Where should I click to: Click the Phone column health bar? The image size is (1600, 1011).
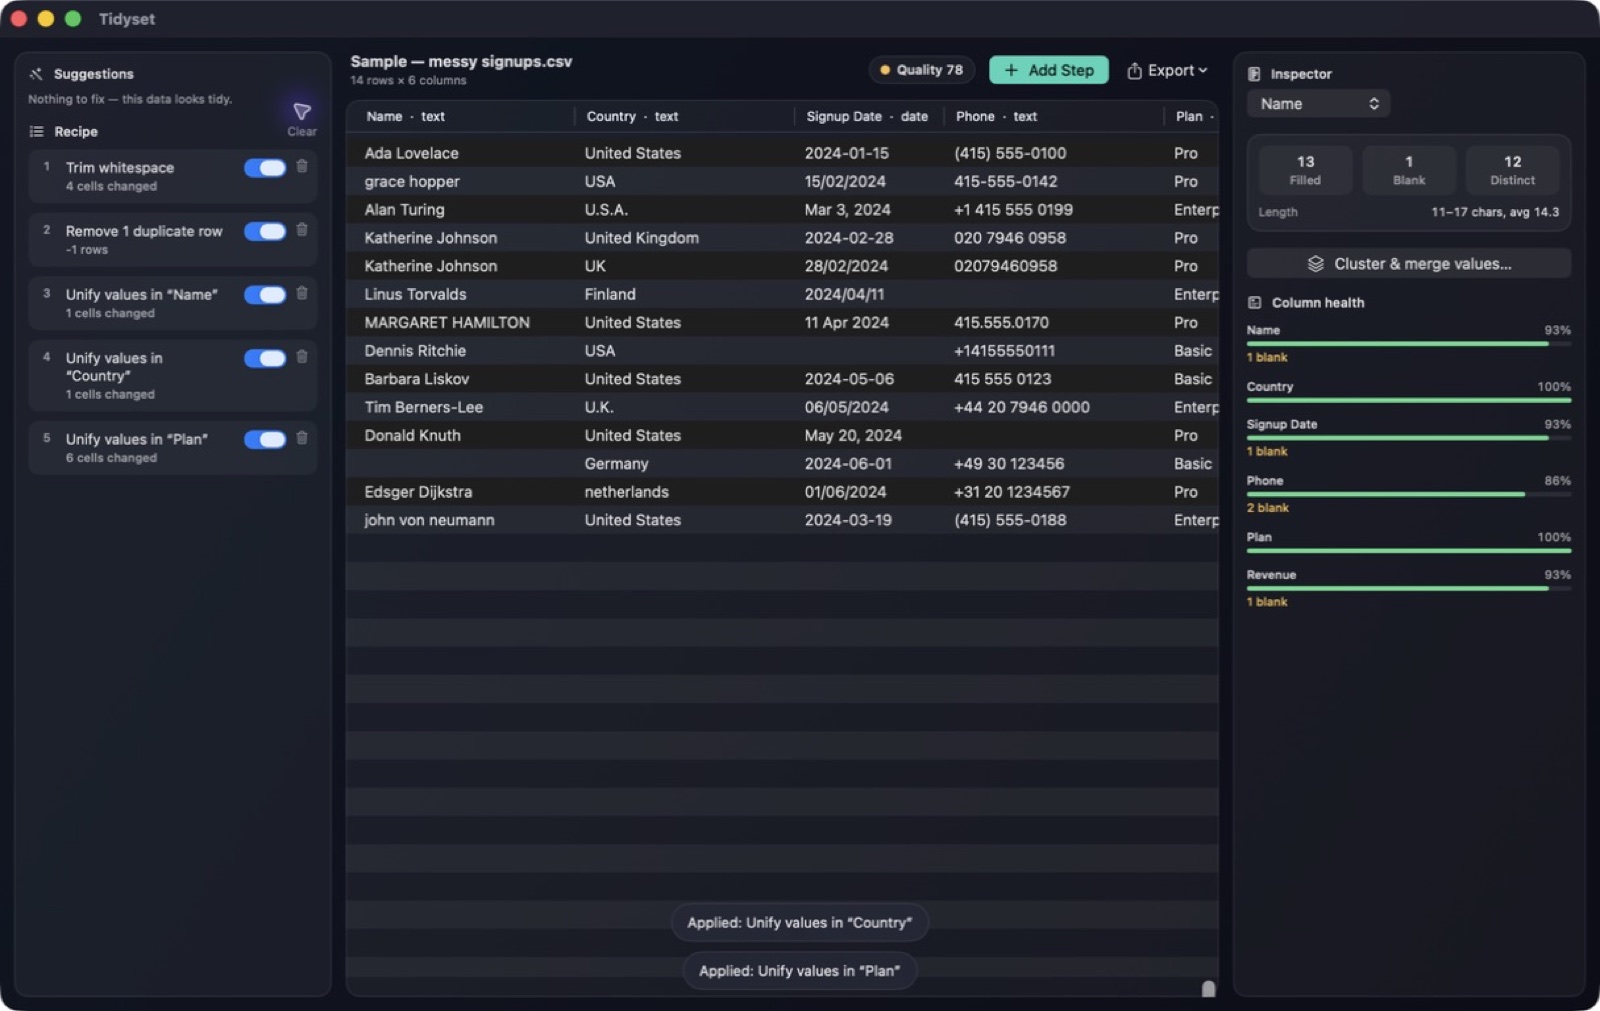(x=1408, y=494)
